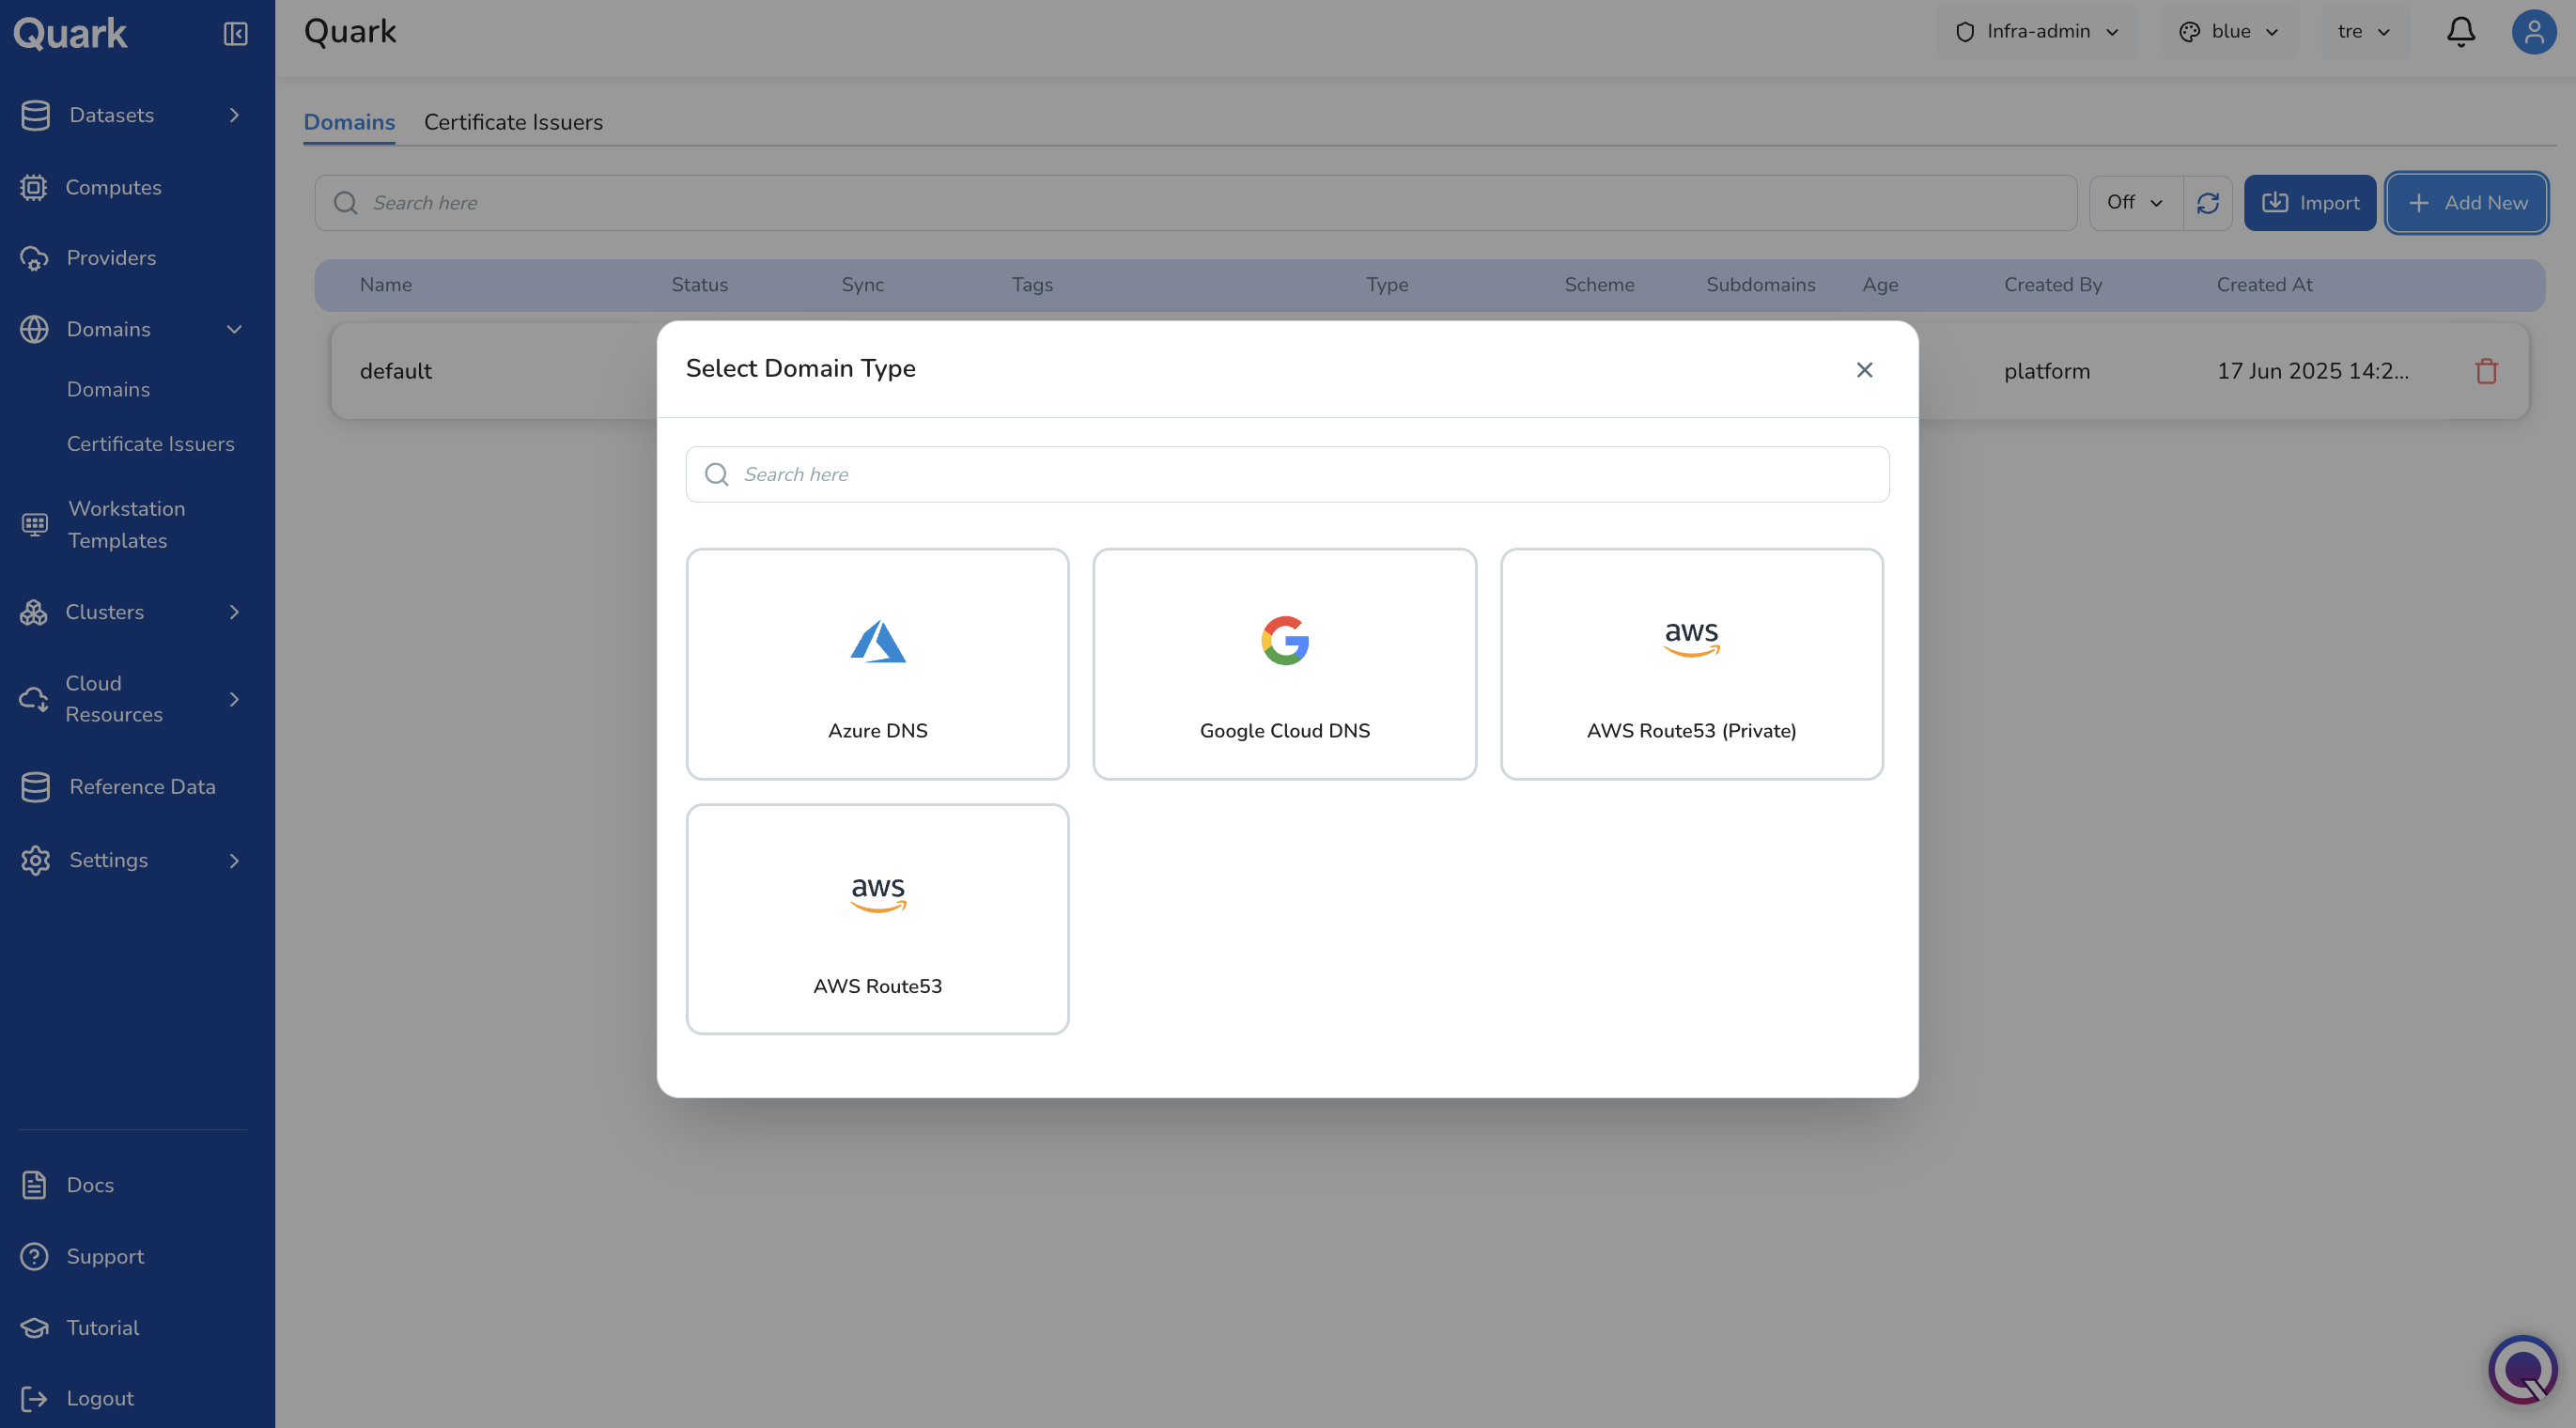2576x1428 pixels.
Task: Switch to the Domains tab
Action: tap(349, 122)
